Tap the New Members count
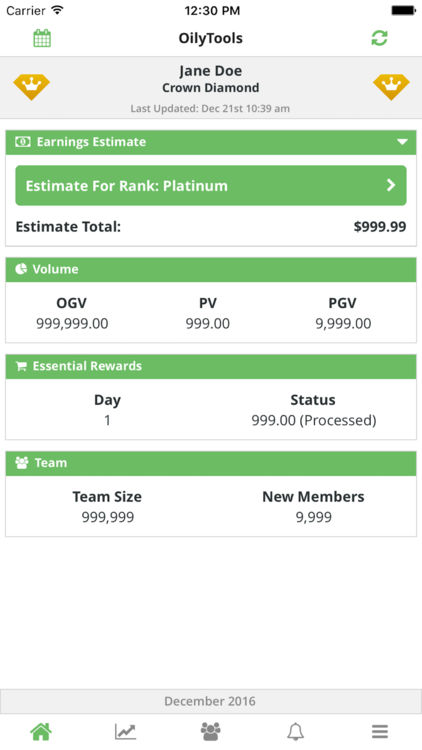The height and width of the screenshot is (750, 422). (313, 518)
